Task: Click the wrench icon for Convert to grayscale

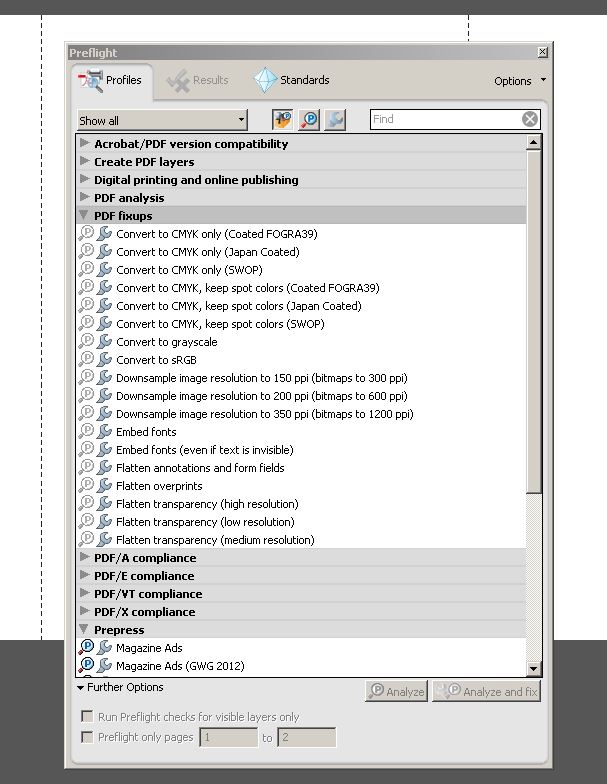Action: click(x=104, y=342)
